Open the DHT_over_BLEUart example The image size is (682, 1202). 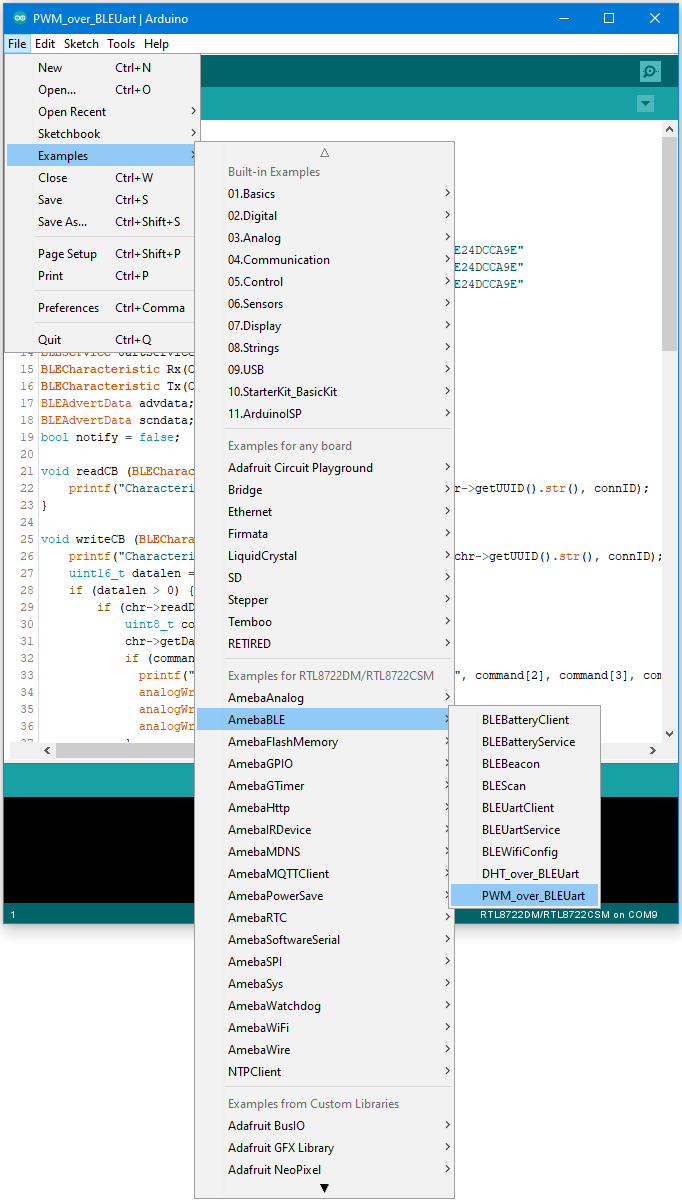530,874
